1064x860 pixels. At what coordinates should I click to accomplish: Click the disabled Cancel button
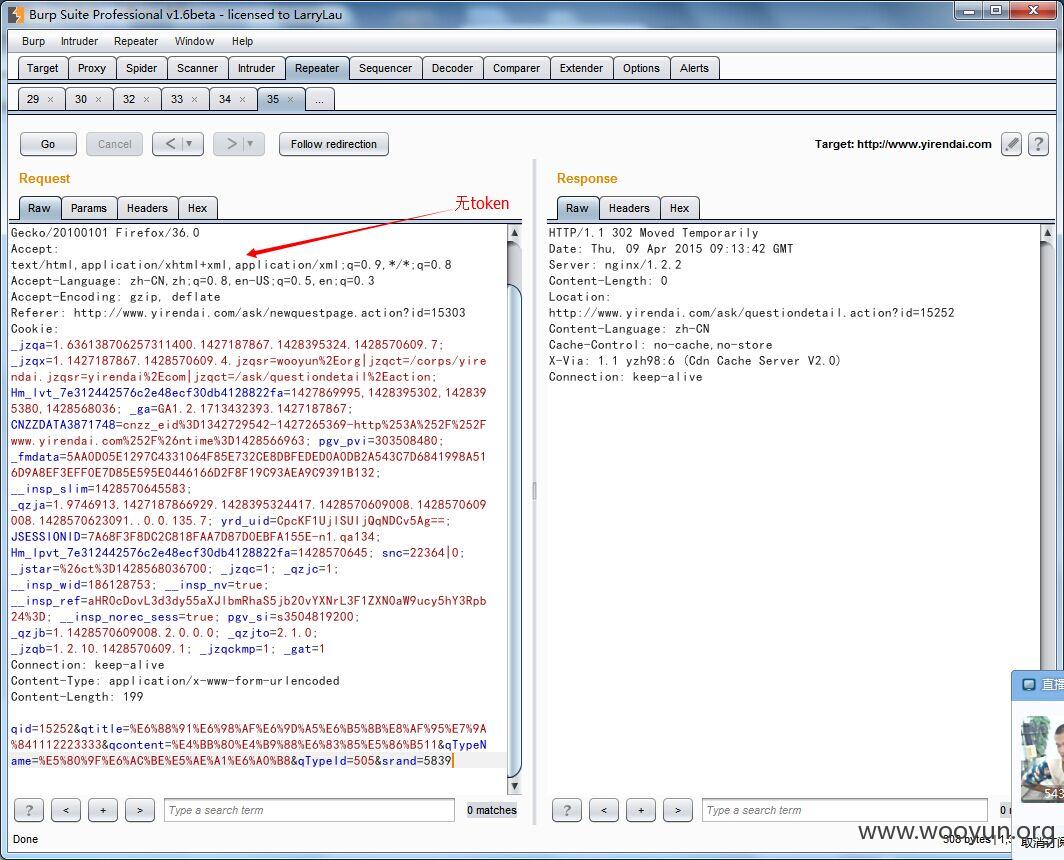click(115, 144)
